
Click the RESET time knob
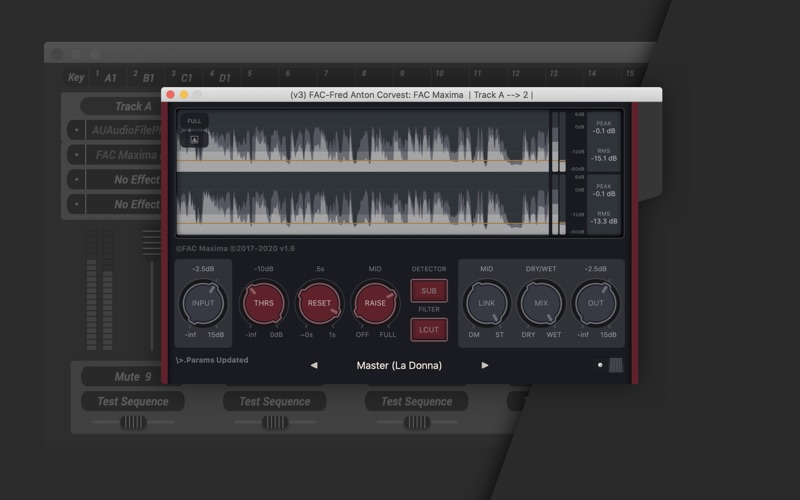pyautogui.click(x=319, y=303)
